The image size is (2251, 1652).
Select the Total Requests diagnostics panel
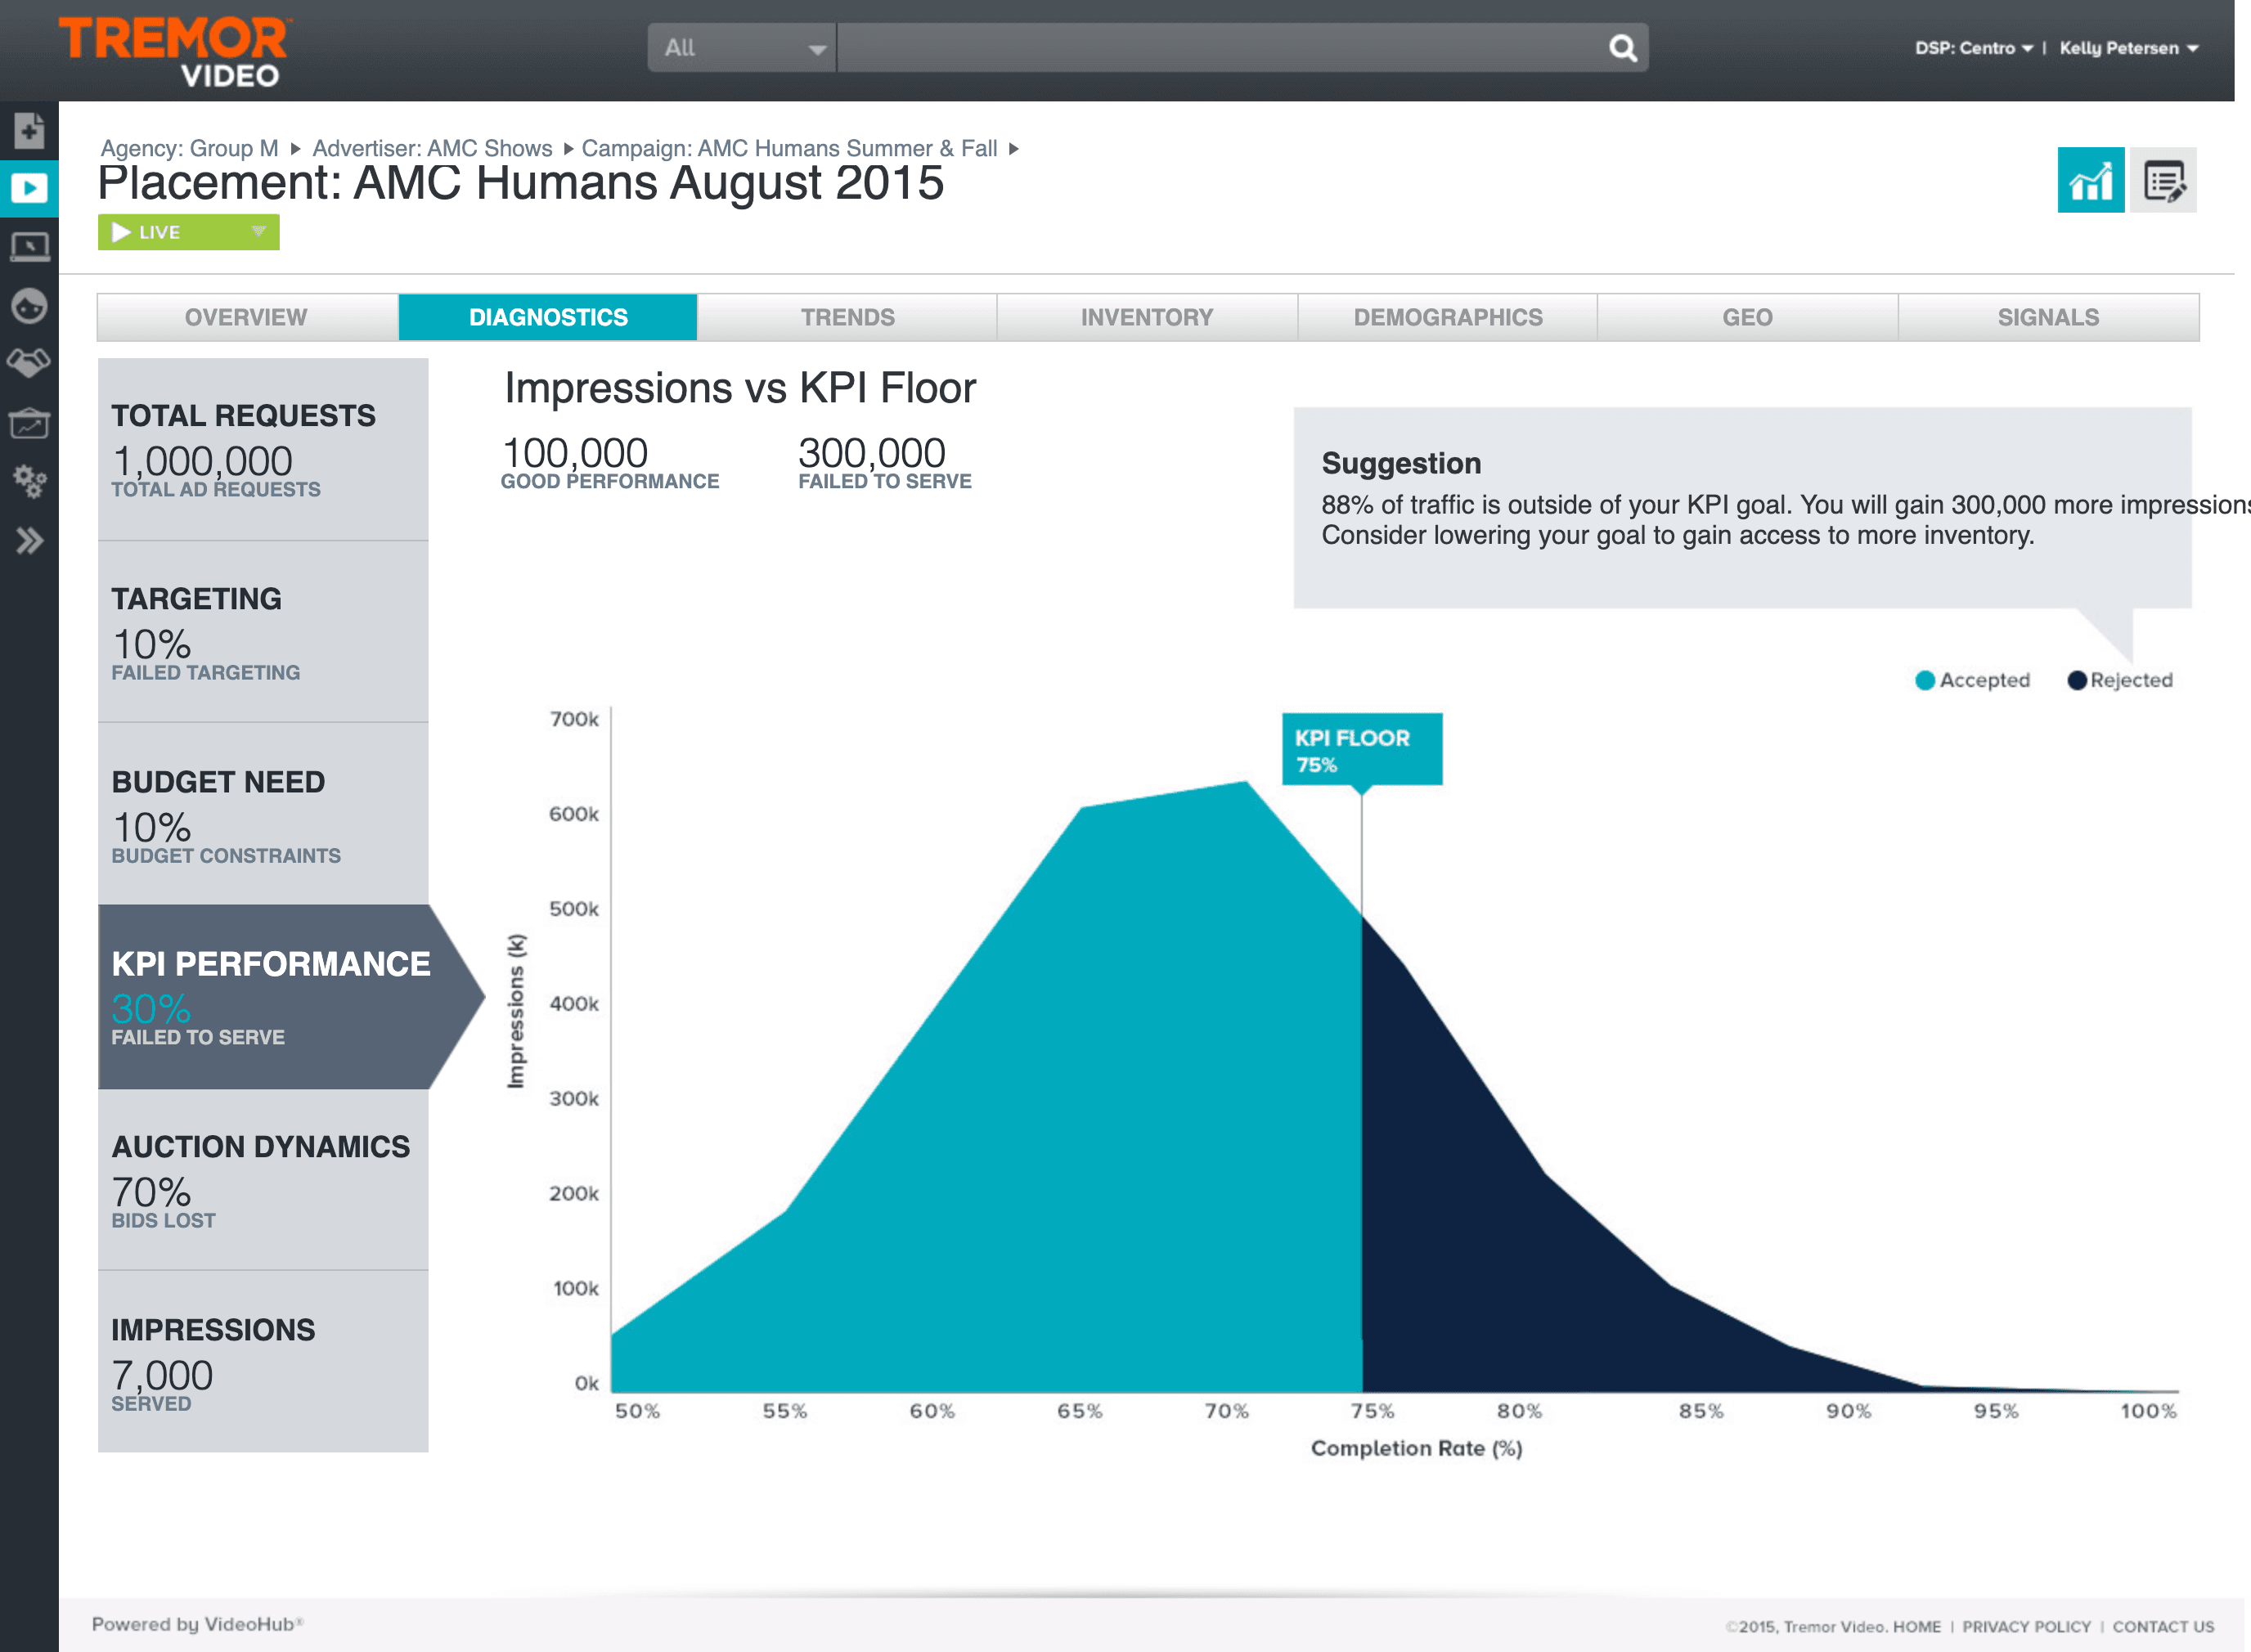click(263, 449)
